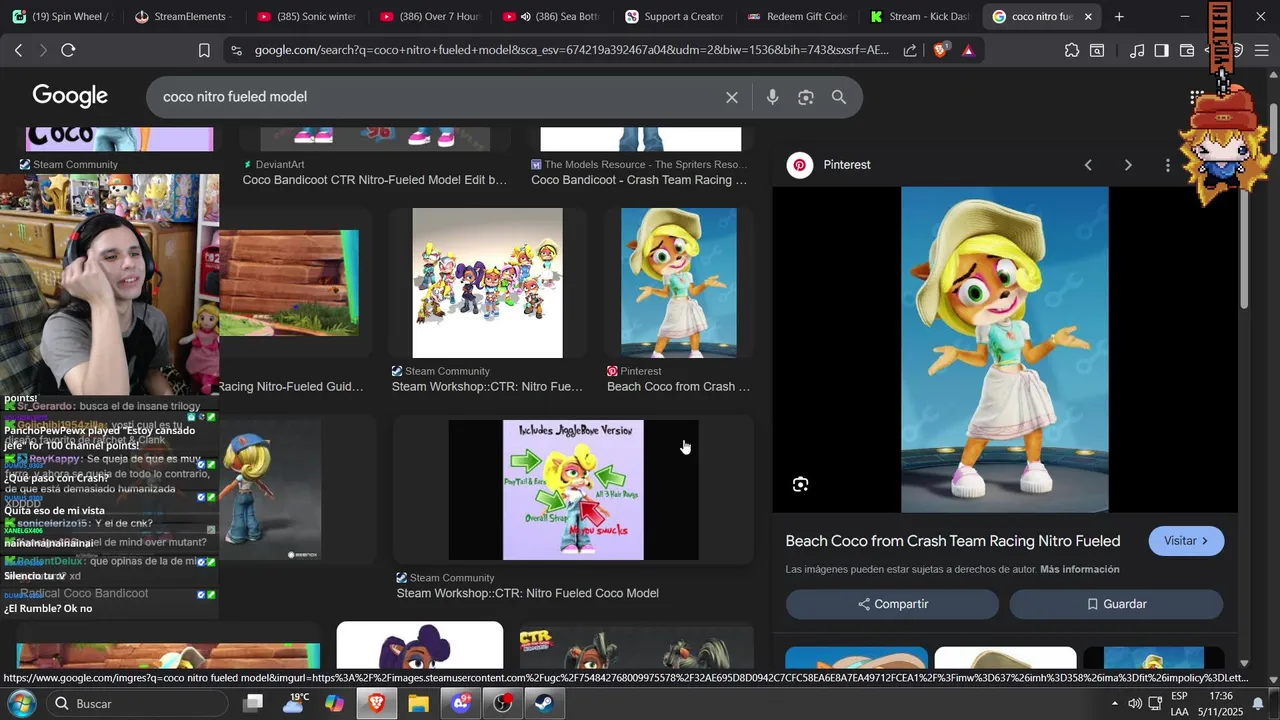1280x720 pixels.
Task: Start voice search with the microphone
Action: click(772, 97)
